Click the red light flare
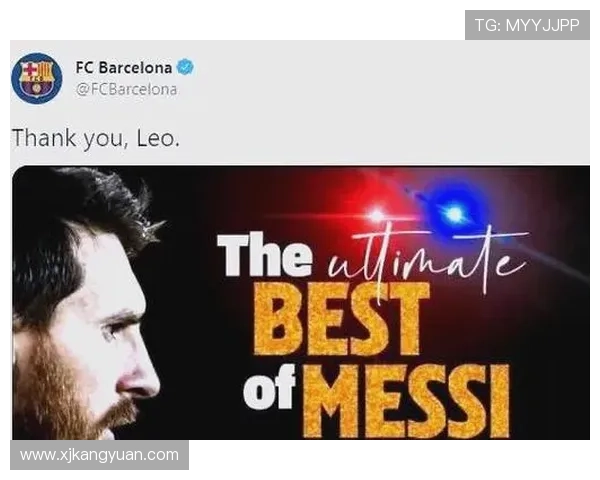Viewport: 600px width, 480px height. tap(377, 214)
